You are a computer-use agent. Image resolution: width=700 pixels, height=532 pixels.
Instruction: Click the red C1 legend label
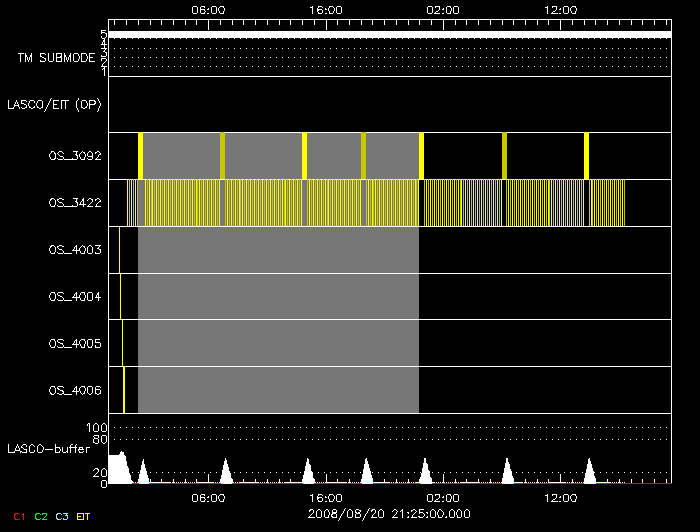point(19,516)
